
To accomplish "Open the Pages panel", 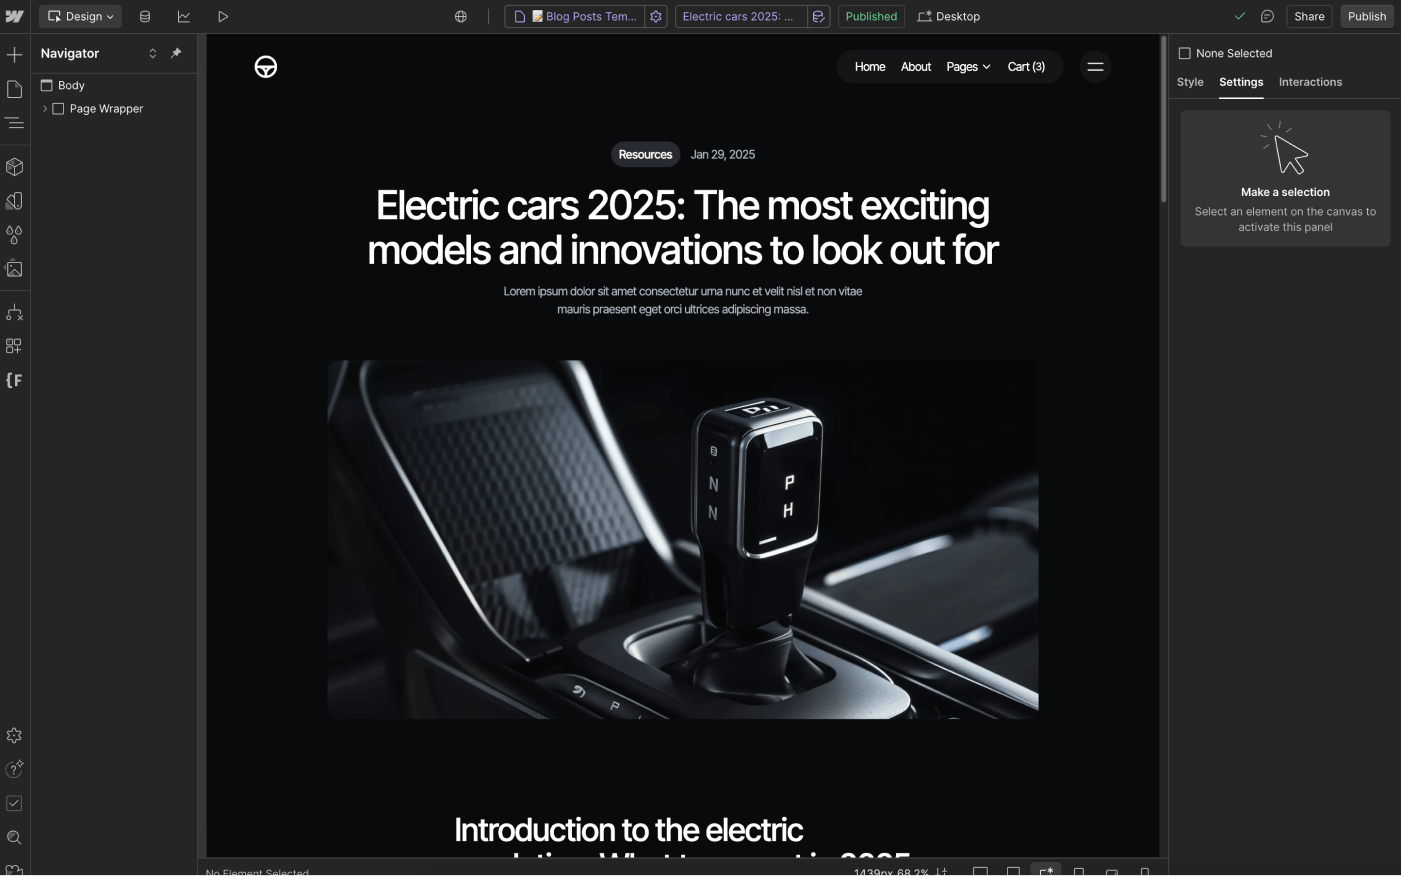I will point(14,88).
